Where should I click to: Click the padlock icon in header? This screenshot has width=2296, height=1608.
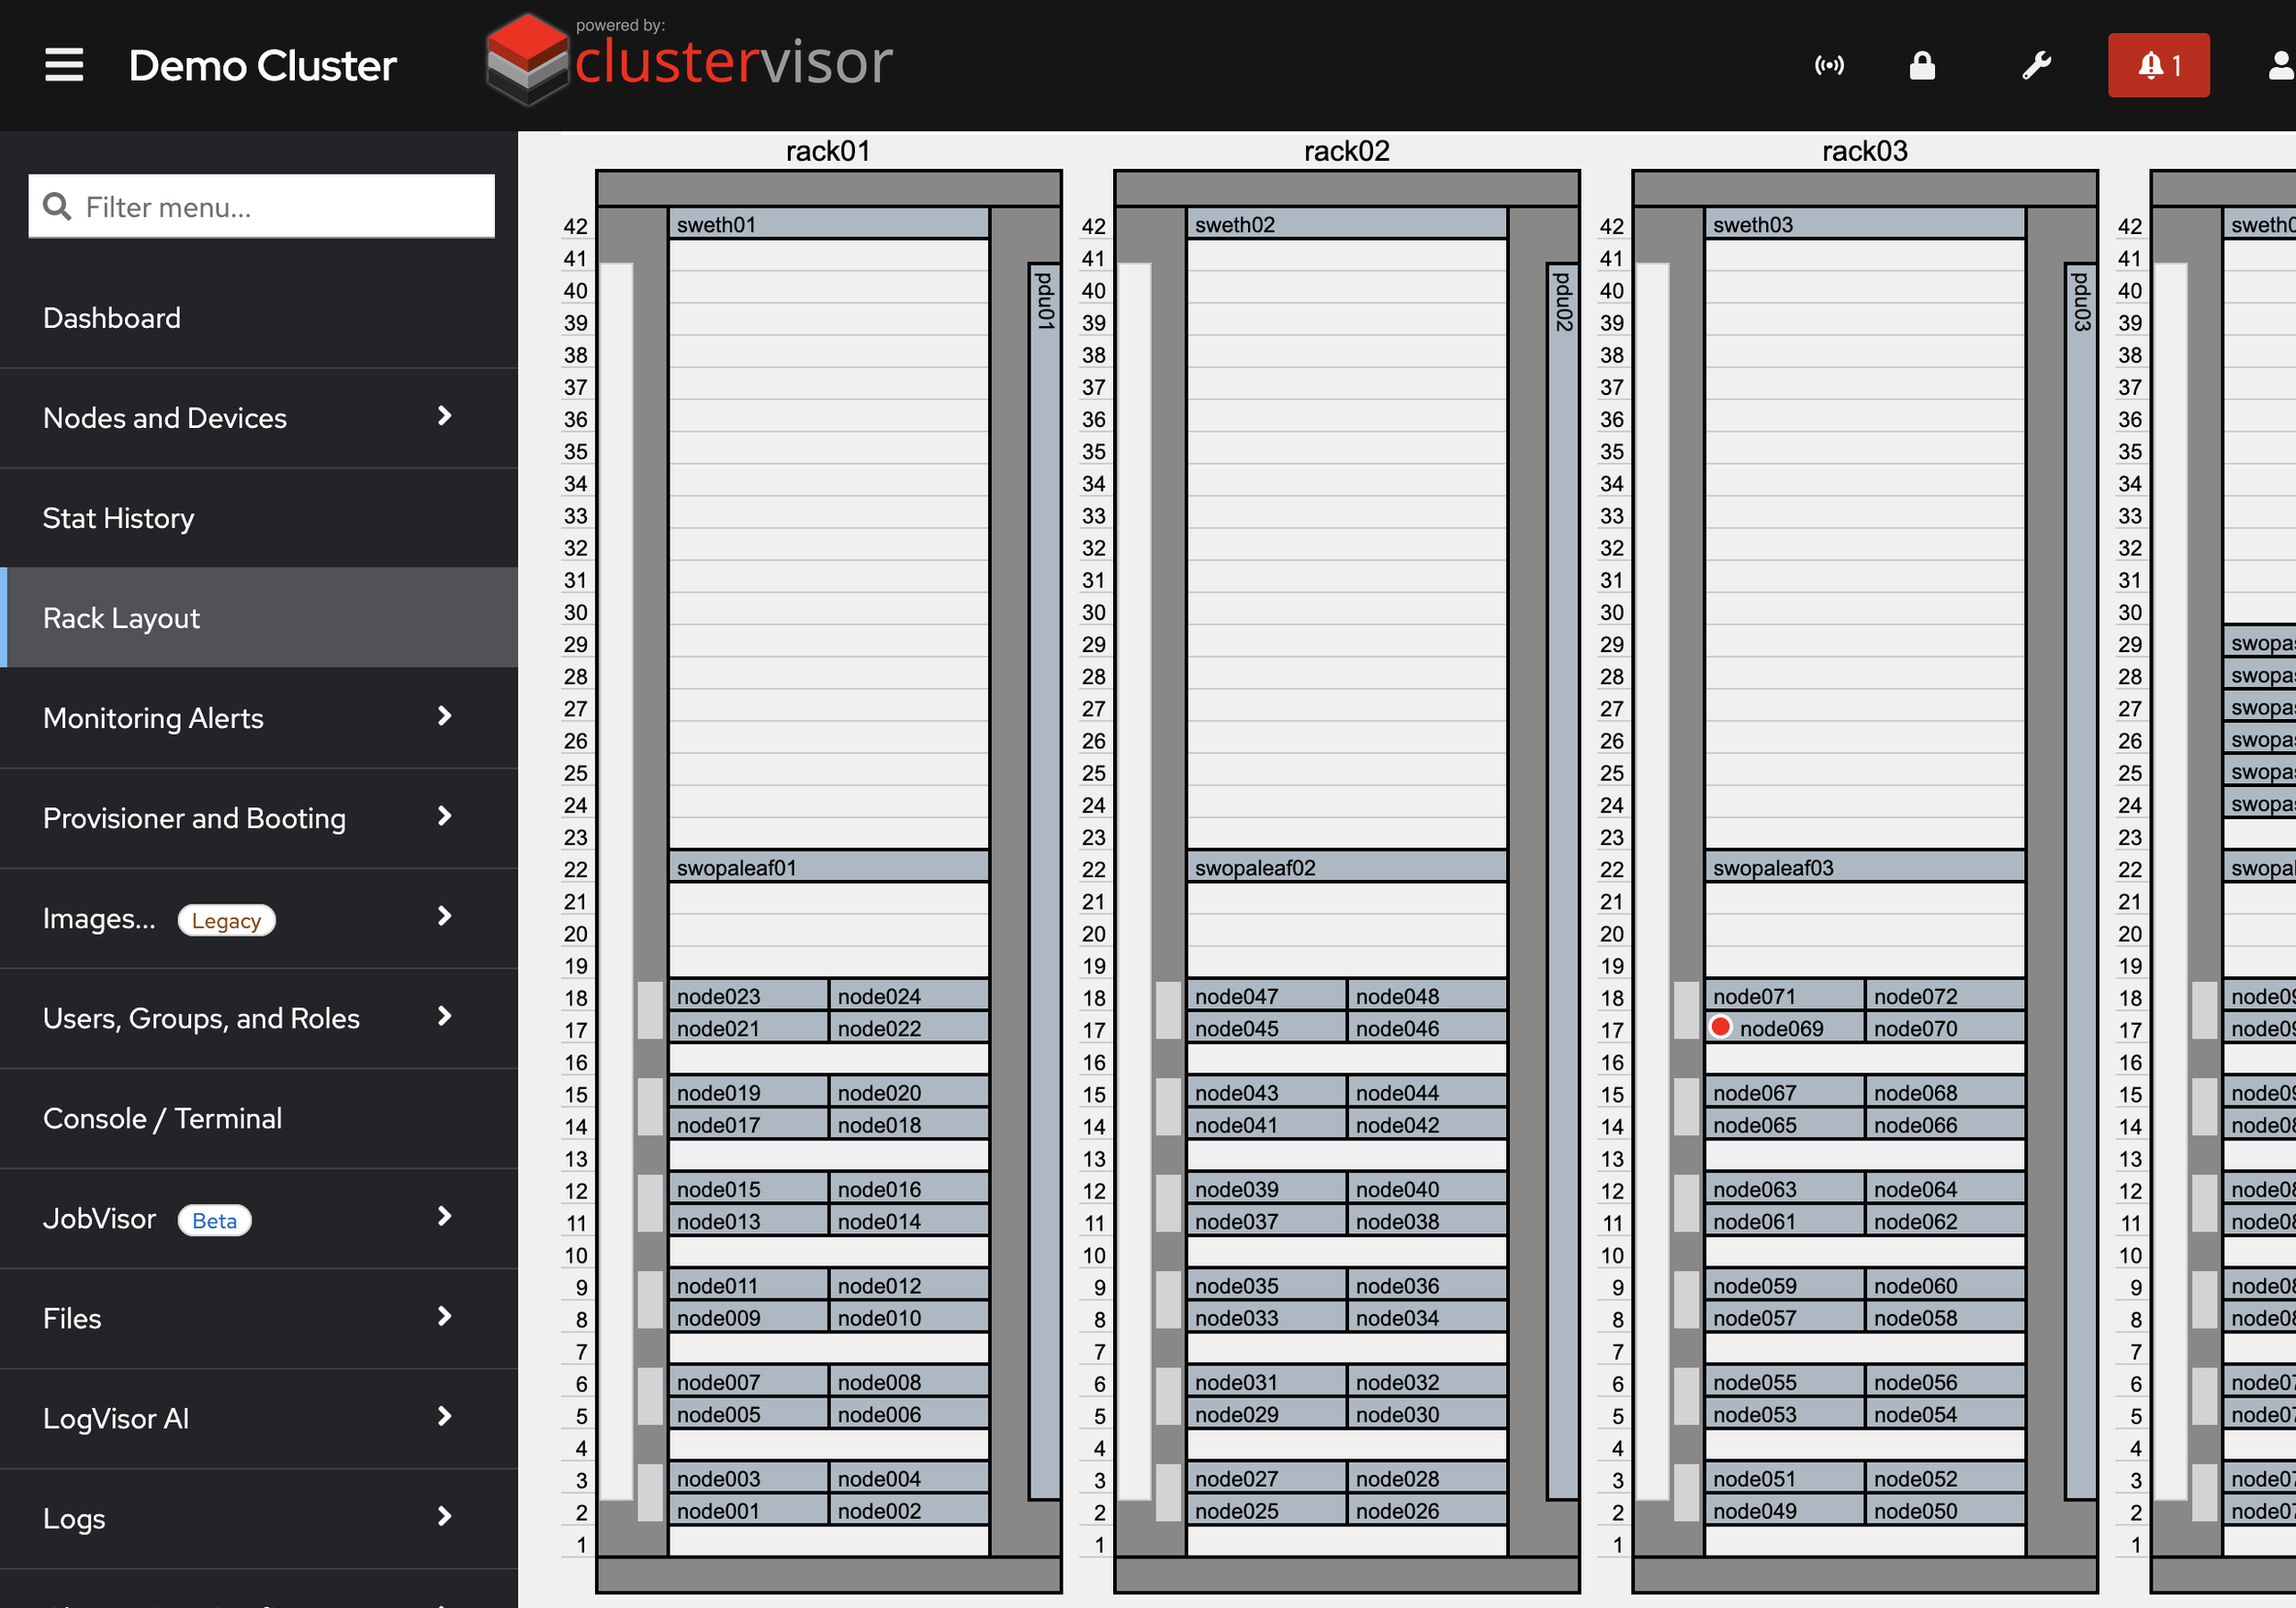1922,65
